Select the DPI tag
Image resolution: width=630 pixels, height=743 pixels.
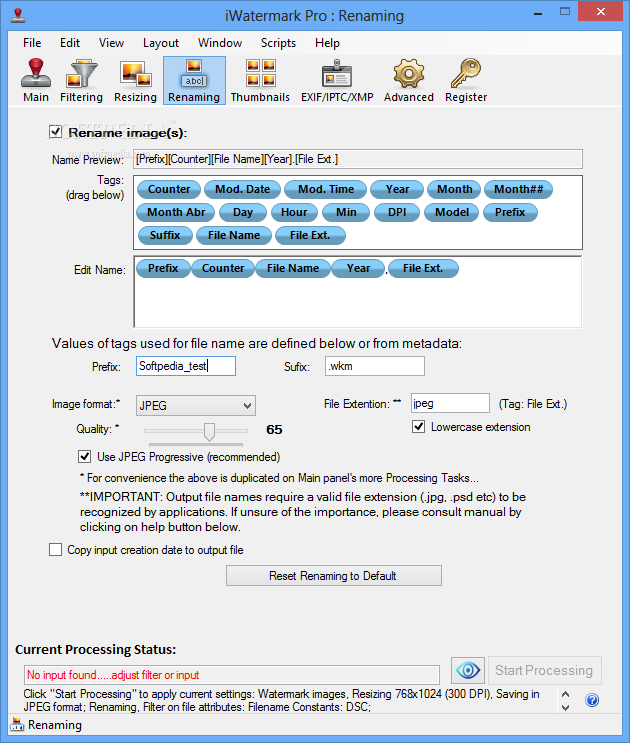click(x=397, y=212)
